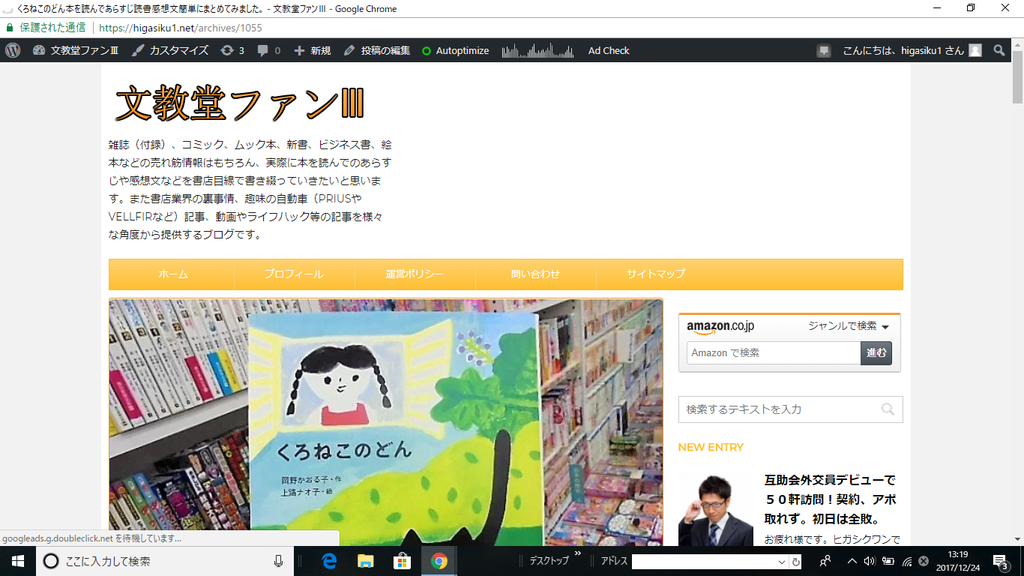
Task: Open the updates item showing 3
Action: (x=232, y=50)
